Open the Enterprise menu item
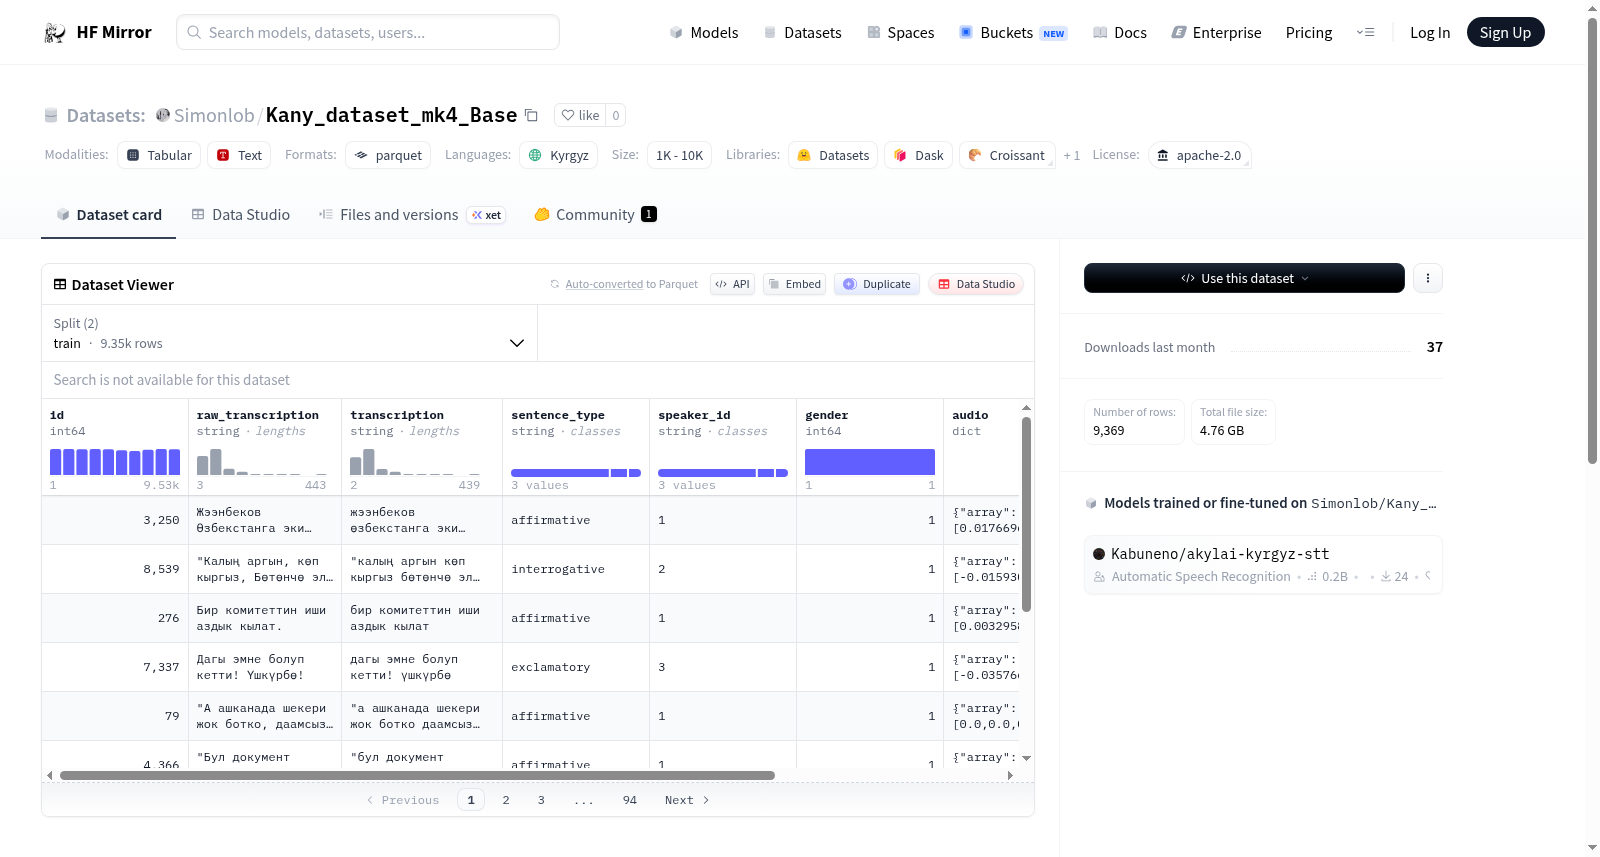 1216,33
